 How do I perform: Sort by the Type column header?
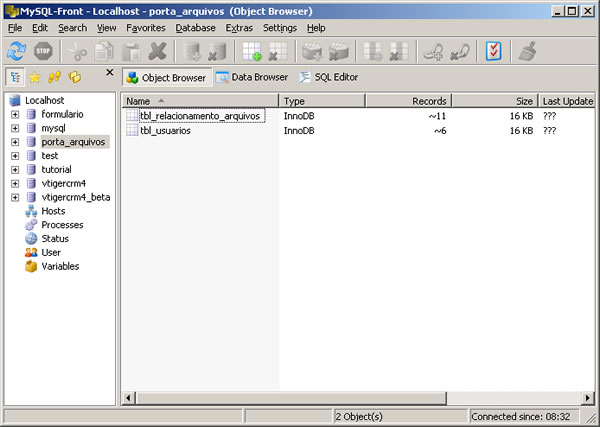coord(322,101)
